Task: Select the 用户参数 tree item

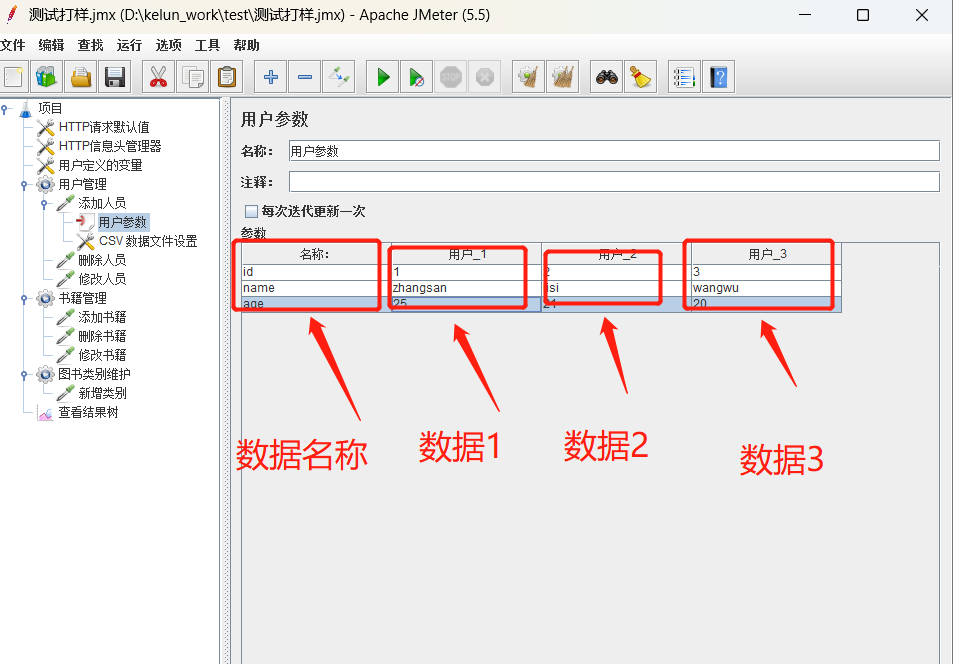Action: 123,222
